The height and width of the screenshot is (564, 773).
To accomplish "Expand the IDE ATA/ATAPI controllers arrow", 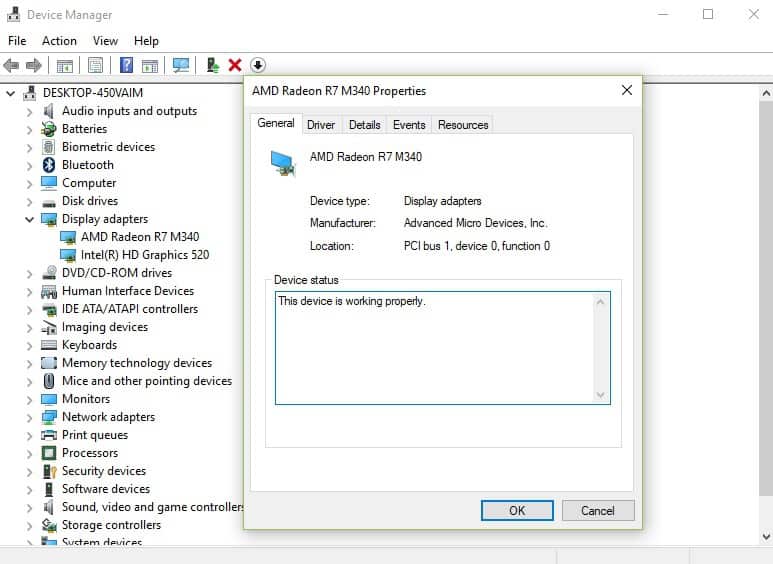I will [x=29, y=310].
